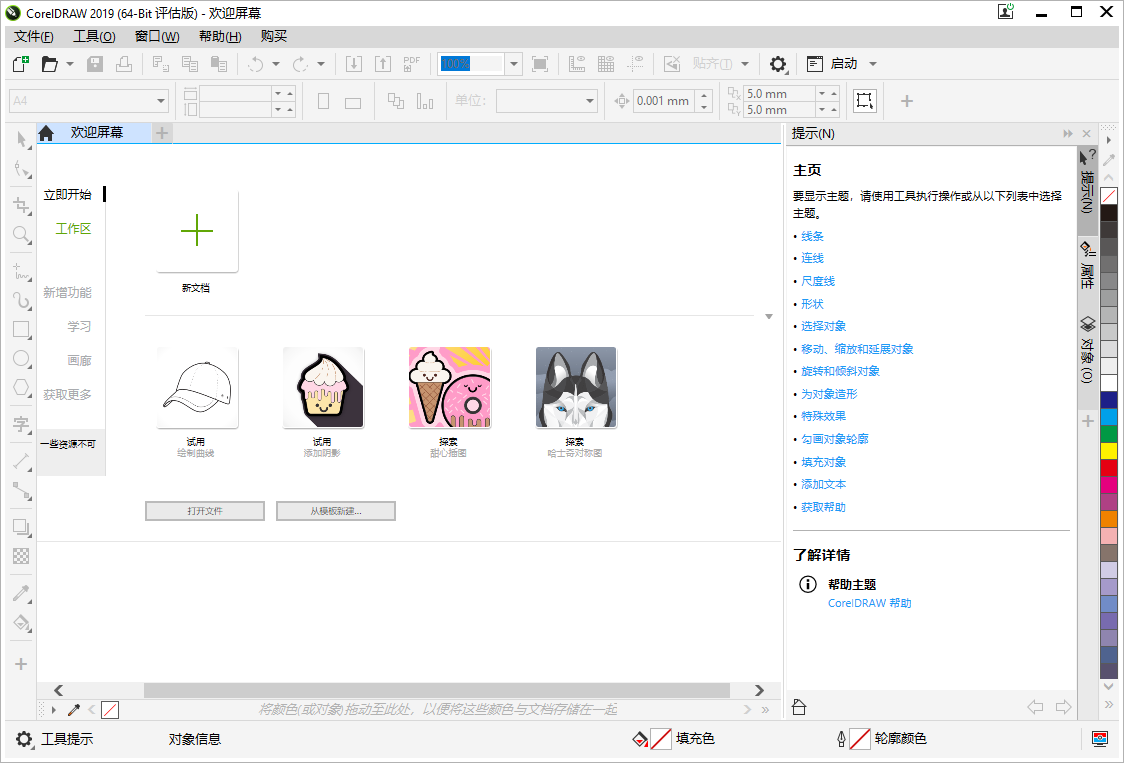The width and height of the screenshot is (1124, 763).
Task: Click the Print icon
Action: pos(124,64)
